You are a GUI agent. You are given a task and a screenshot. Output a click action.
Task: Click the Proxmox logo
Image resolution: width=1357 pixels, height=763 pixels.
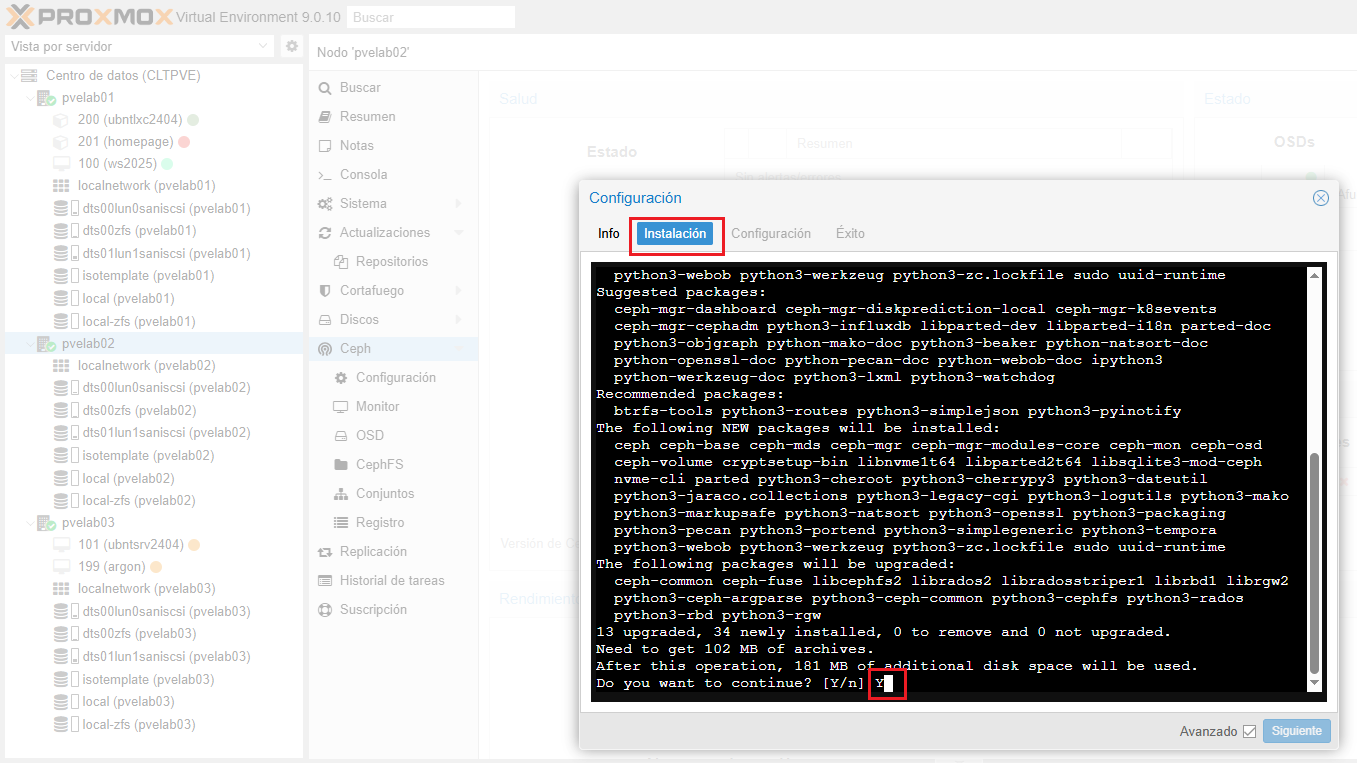click(x=88, y=16)
